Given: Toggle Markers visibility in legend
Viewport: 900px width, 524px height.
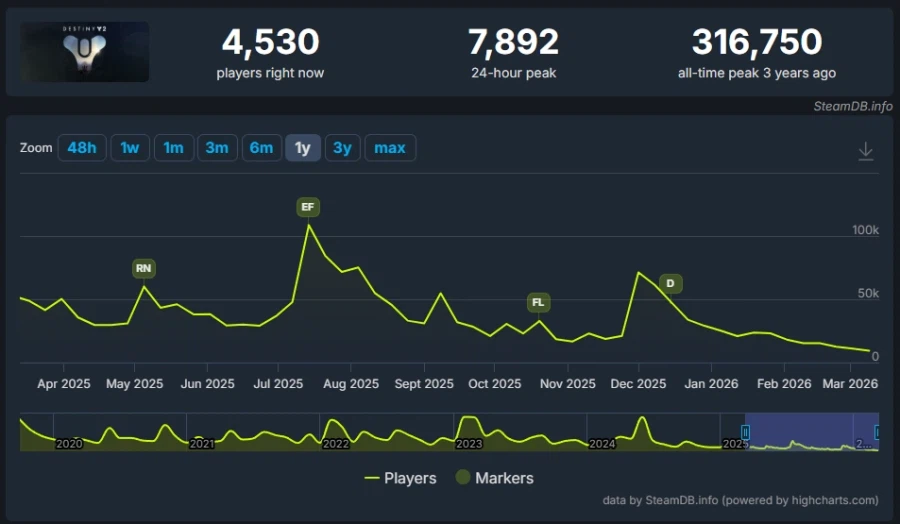Looking at the screenshot, I should tap(494, 478).
